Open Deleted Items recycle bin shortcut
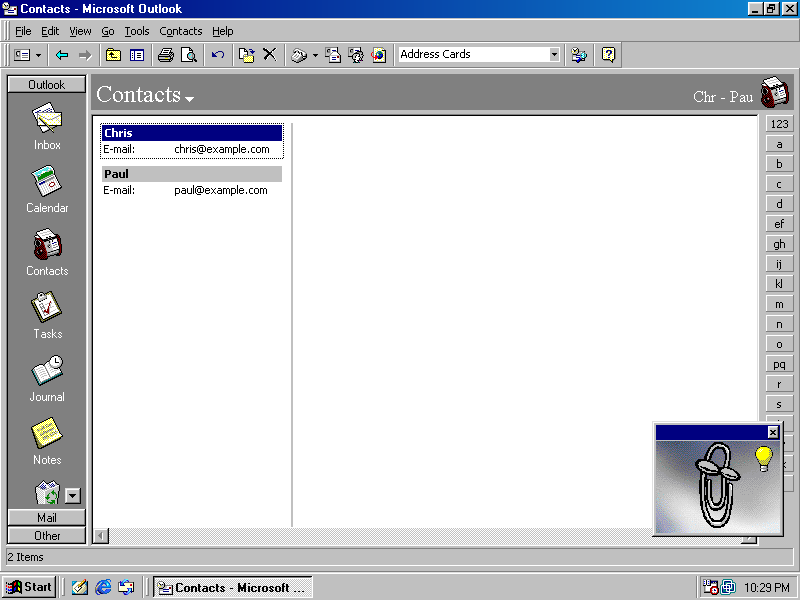 pos(47,492)
